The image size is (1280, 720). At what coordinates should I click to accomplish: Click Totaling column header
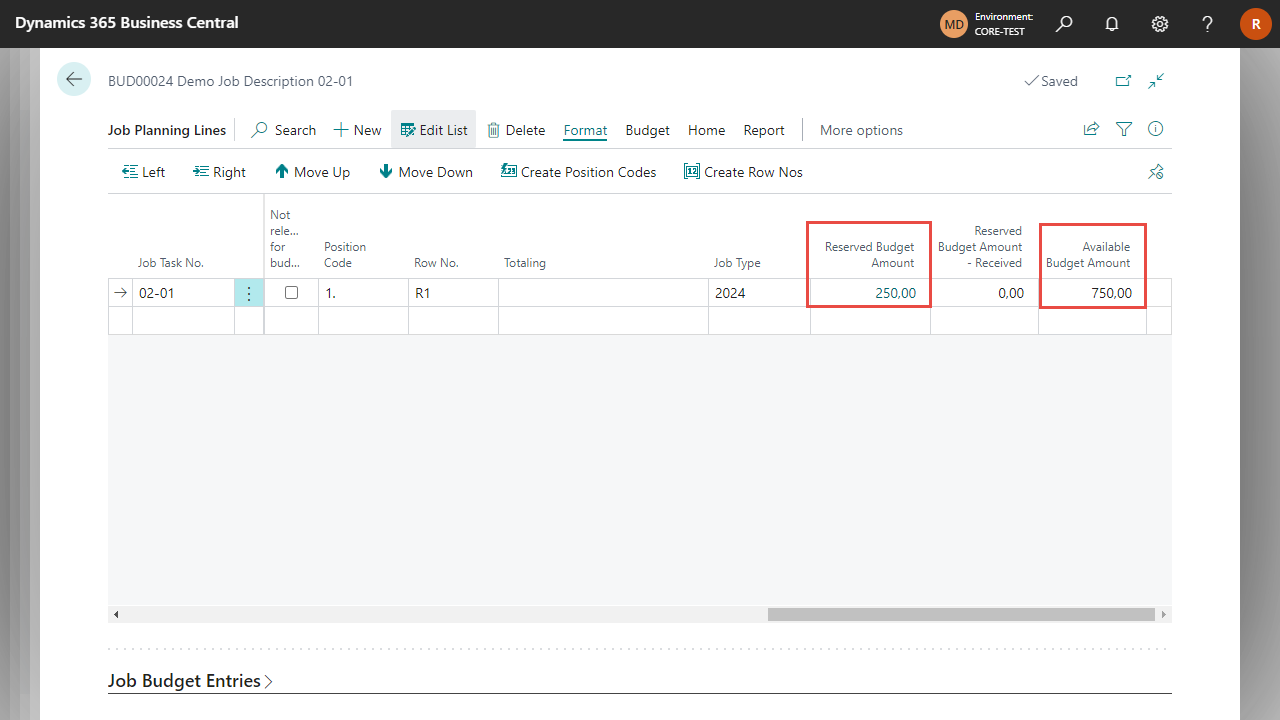click(x=525, y=263)
